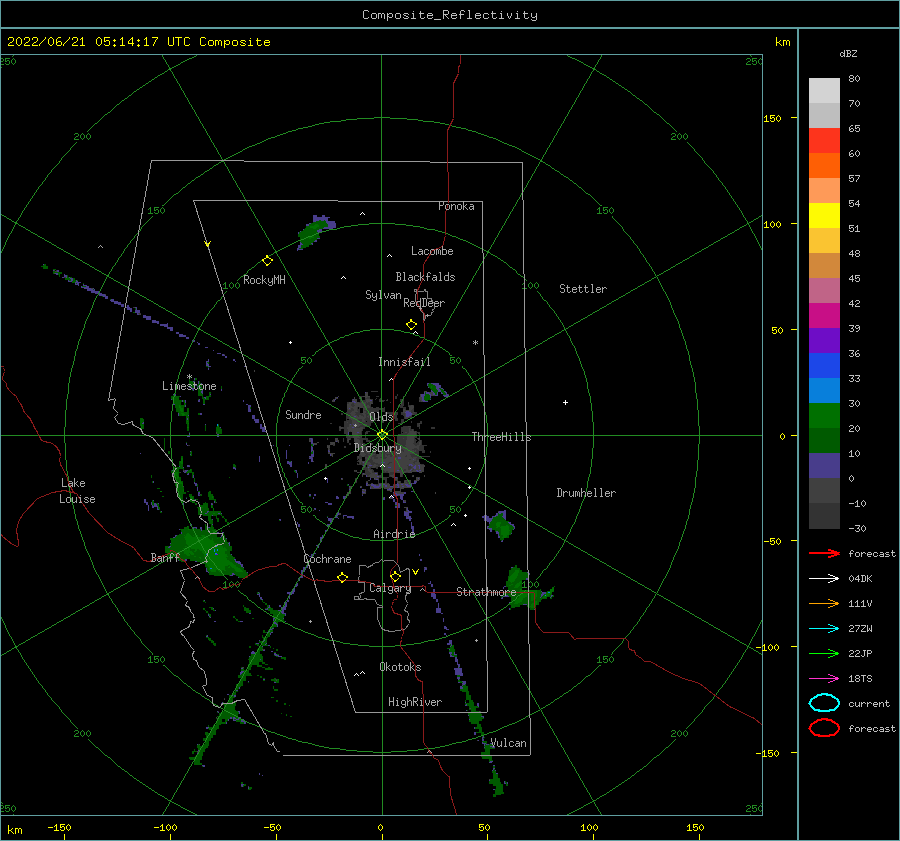Click the yellow diamond marker near Cochrane
The width and height of the screenshot is (900, 841).
pos(342,577)
